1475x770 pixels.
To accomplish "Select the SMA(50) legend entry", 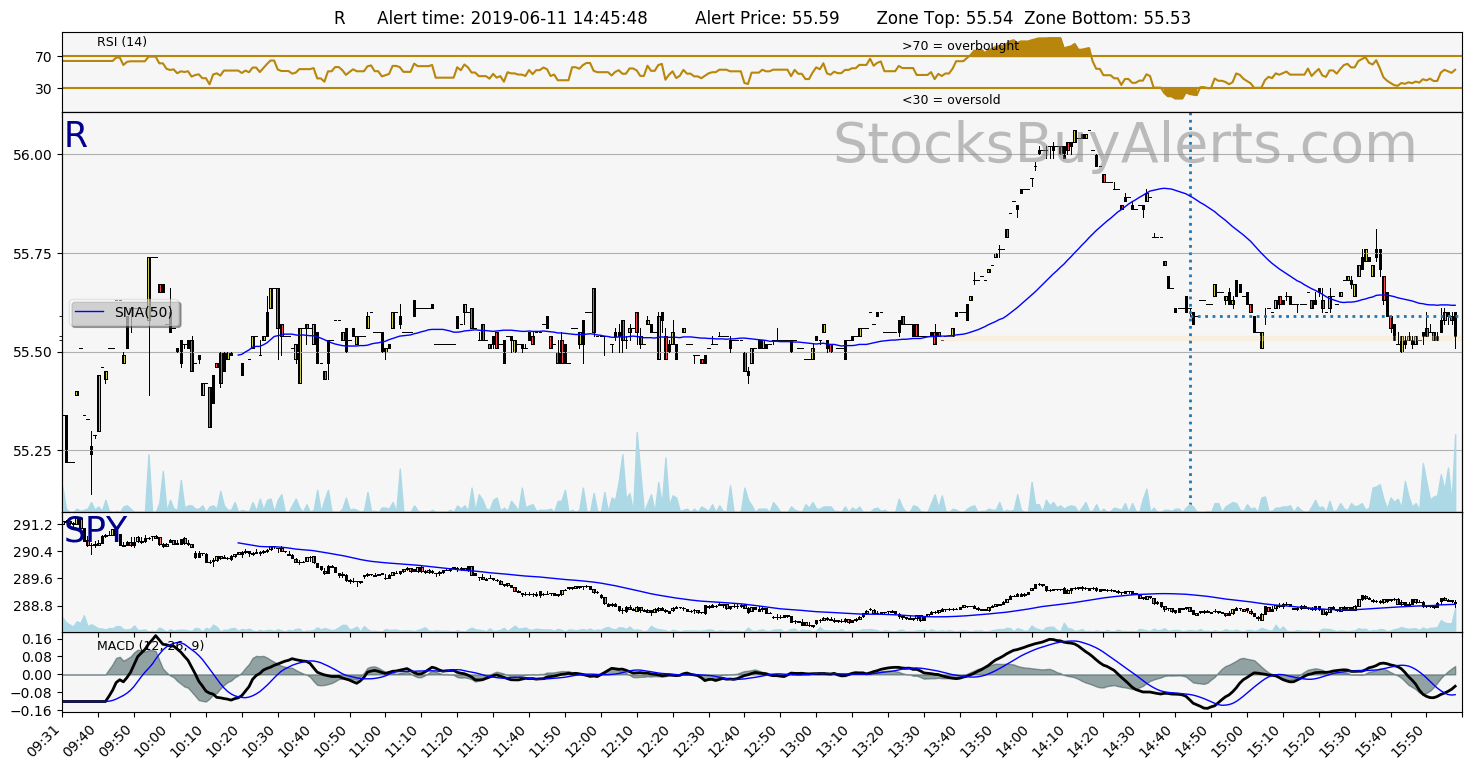I will point(126,313).
